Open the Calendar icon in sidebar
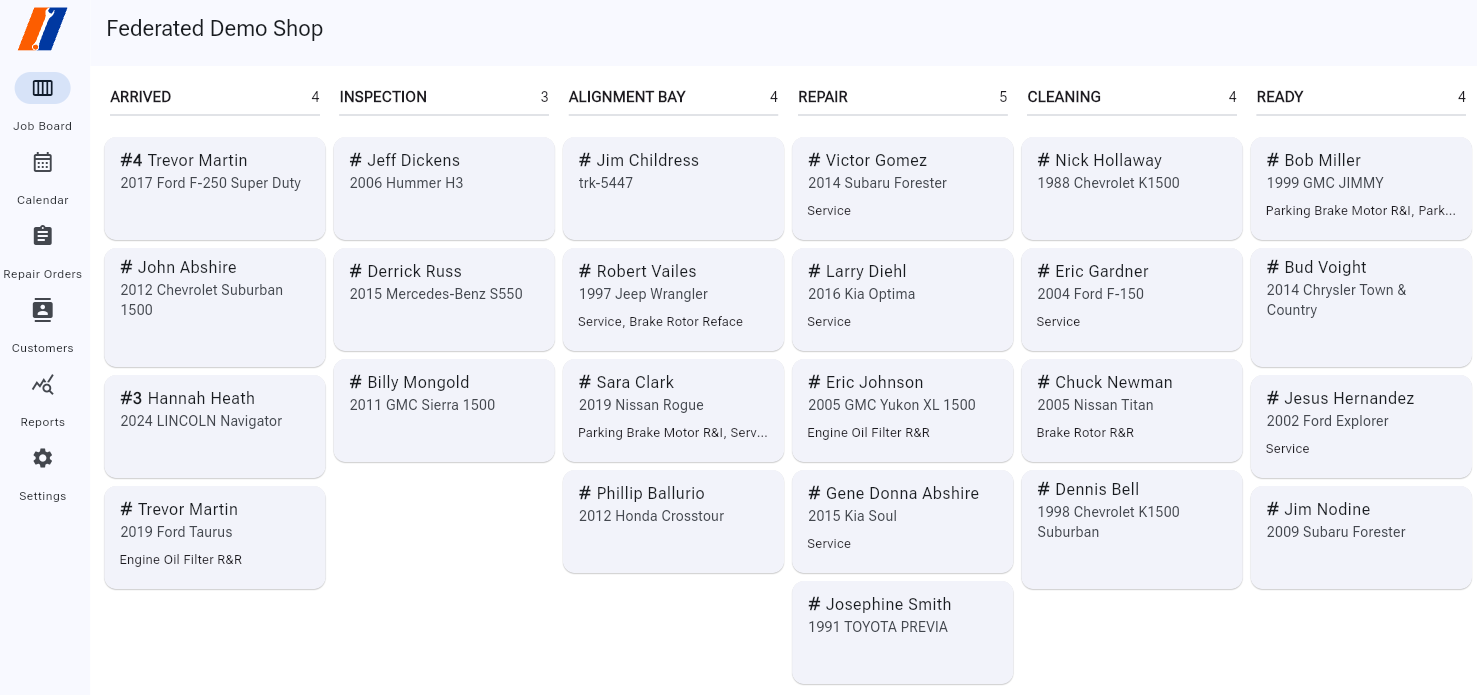Screen dimensions: 1477x695 (x=42, y=162)
